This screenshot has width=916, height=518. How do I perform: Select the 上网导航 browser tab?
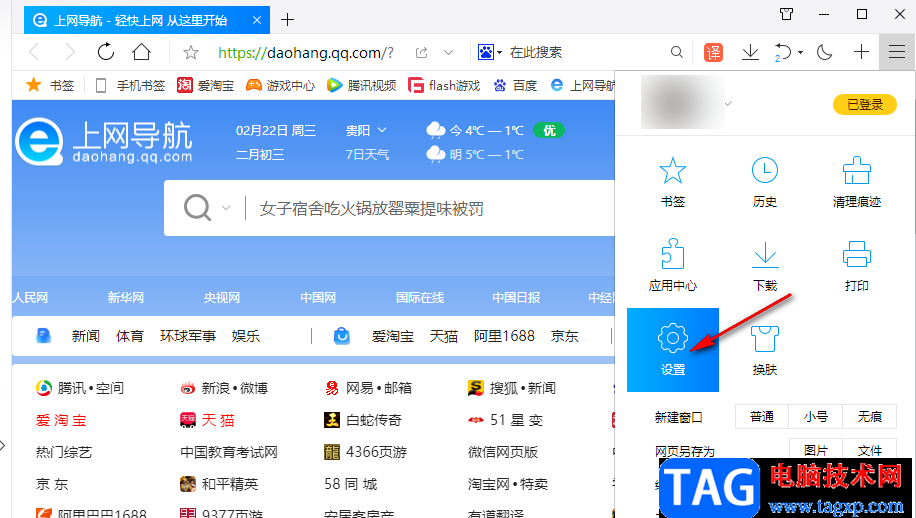click(147, 20)
